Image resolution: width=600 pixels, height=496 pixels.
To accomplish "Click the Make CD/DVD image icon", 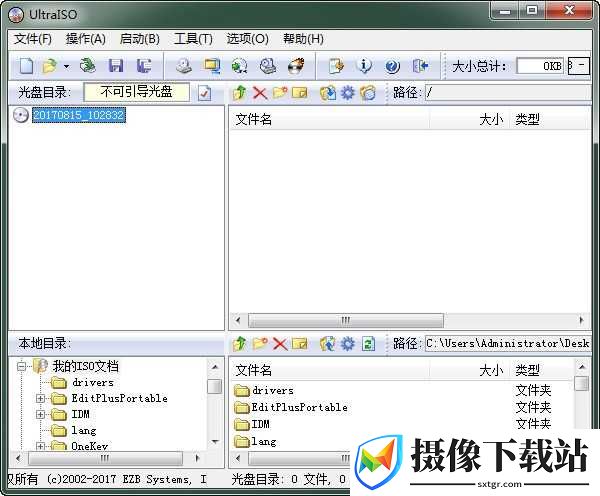I will point(184,66).
